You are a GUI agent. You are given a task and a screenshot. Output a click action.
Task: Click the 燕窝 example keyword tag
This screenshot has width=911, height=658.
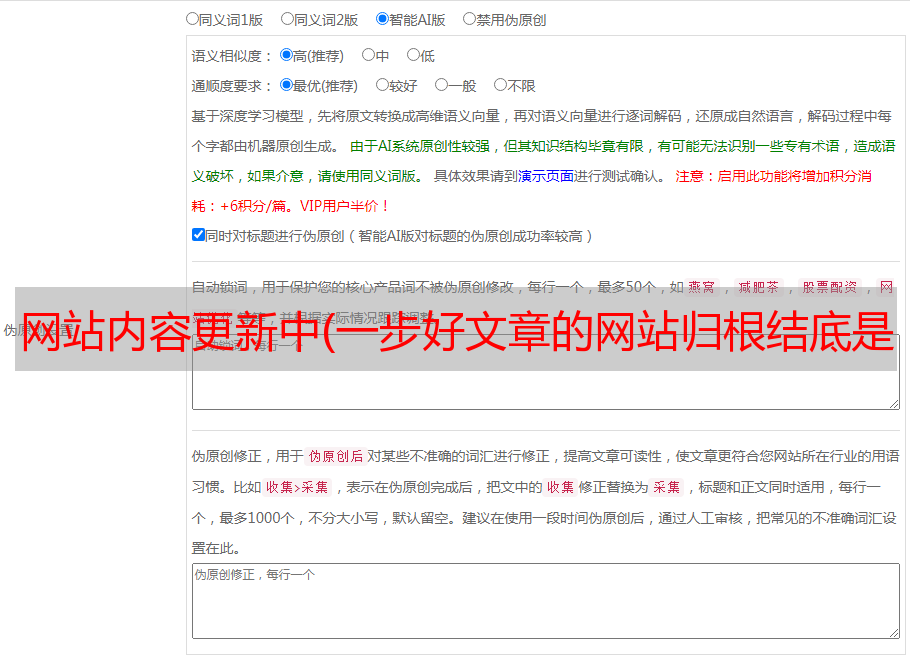point(702,287)
